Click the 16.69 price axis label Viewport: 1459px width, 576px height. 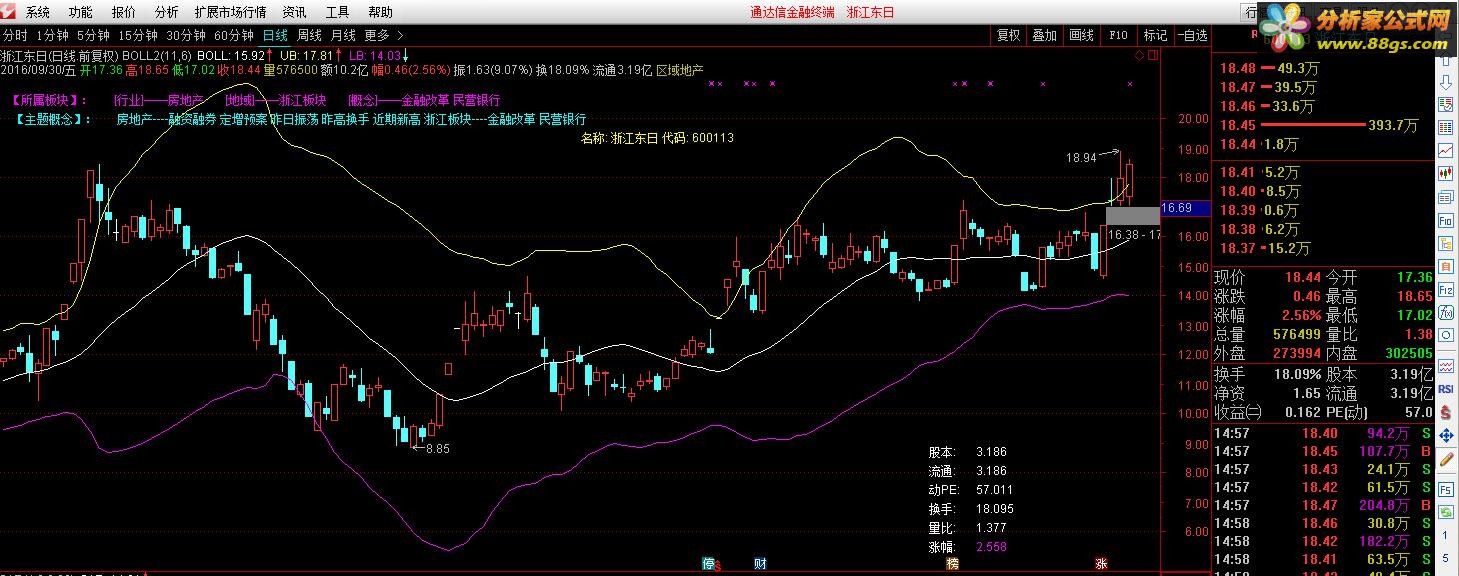(1186, 209)
